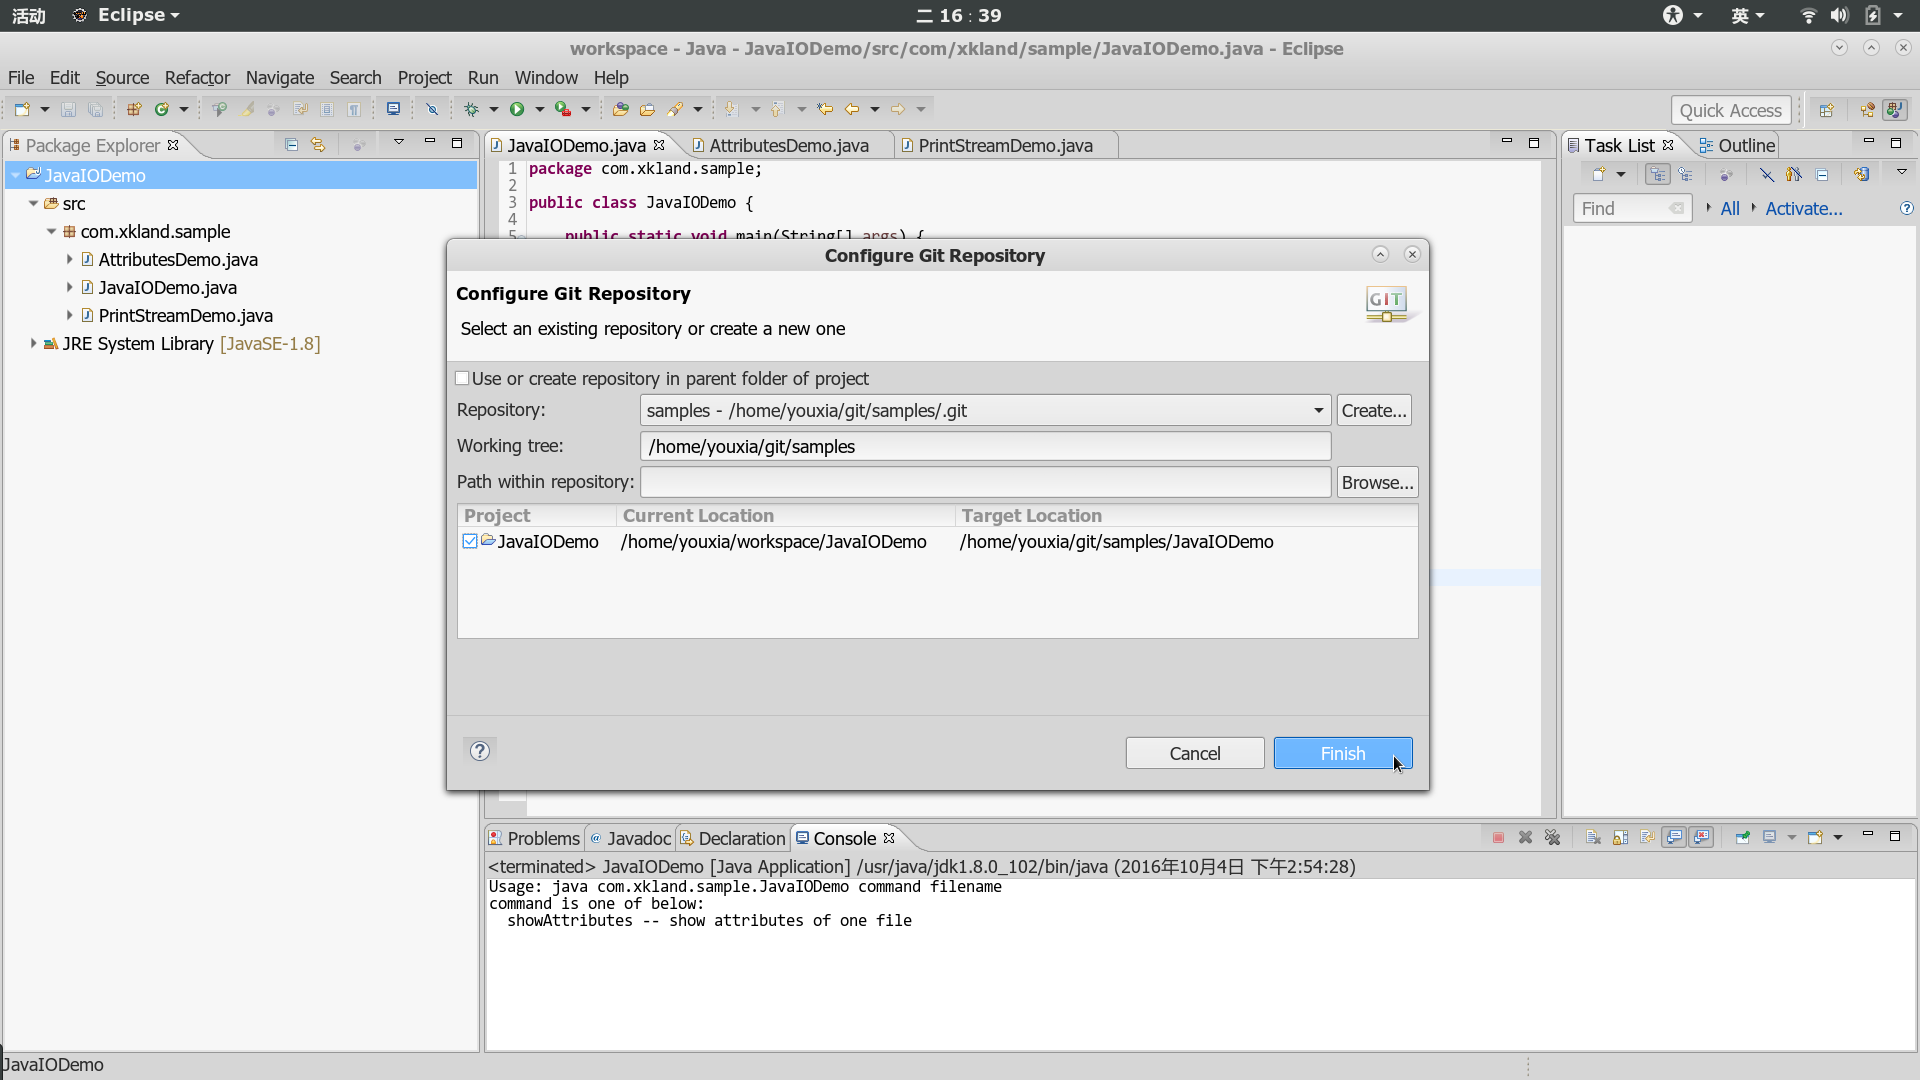Viewport: 1920px width, 1080px height.
Task: Click the Pin Console icon
Action: tap(1742, 837)
